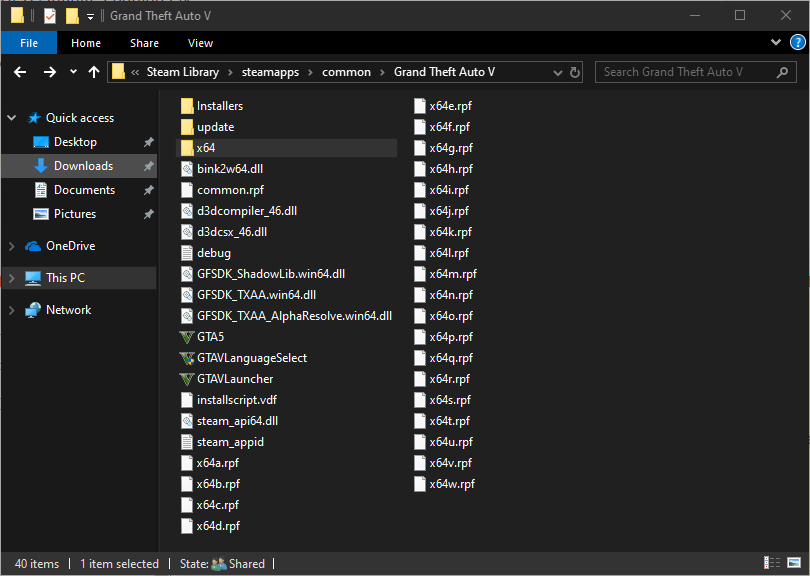Refresh the current folder view
Viewport: 810px width, 576px height.
tap(575, 72)
